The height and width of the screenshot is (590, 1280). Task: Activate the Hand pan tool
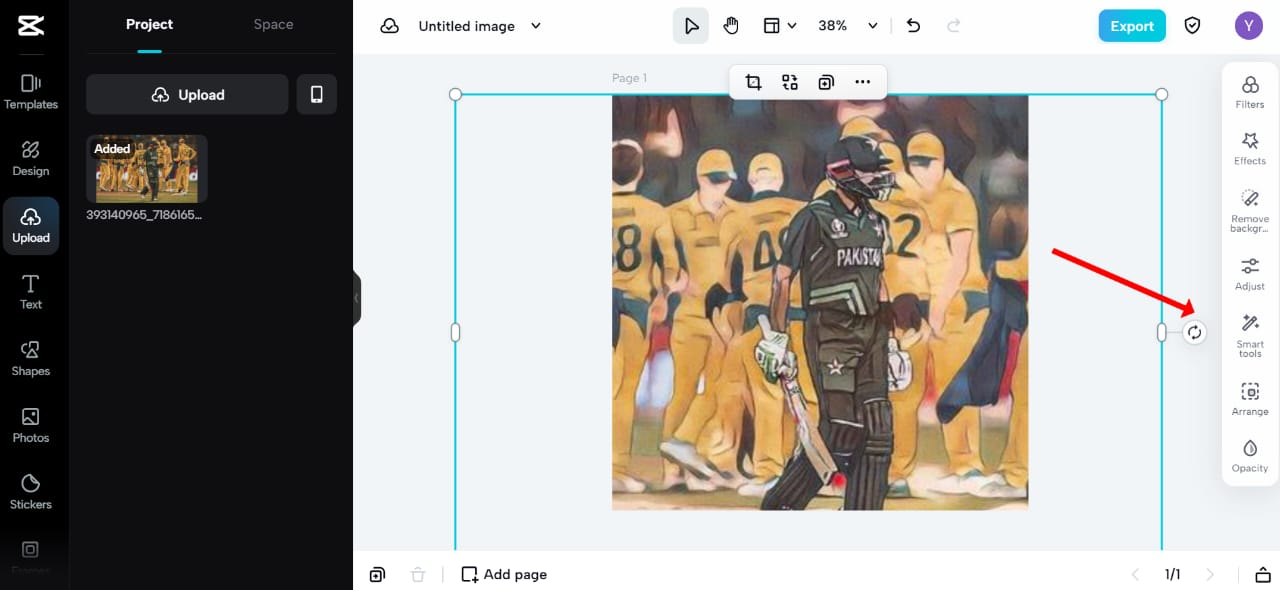coord(731,26)
